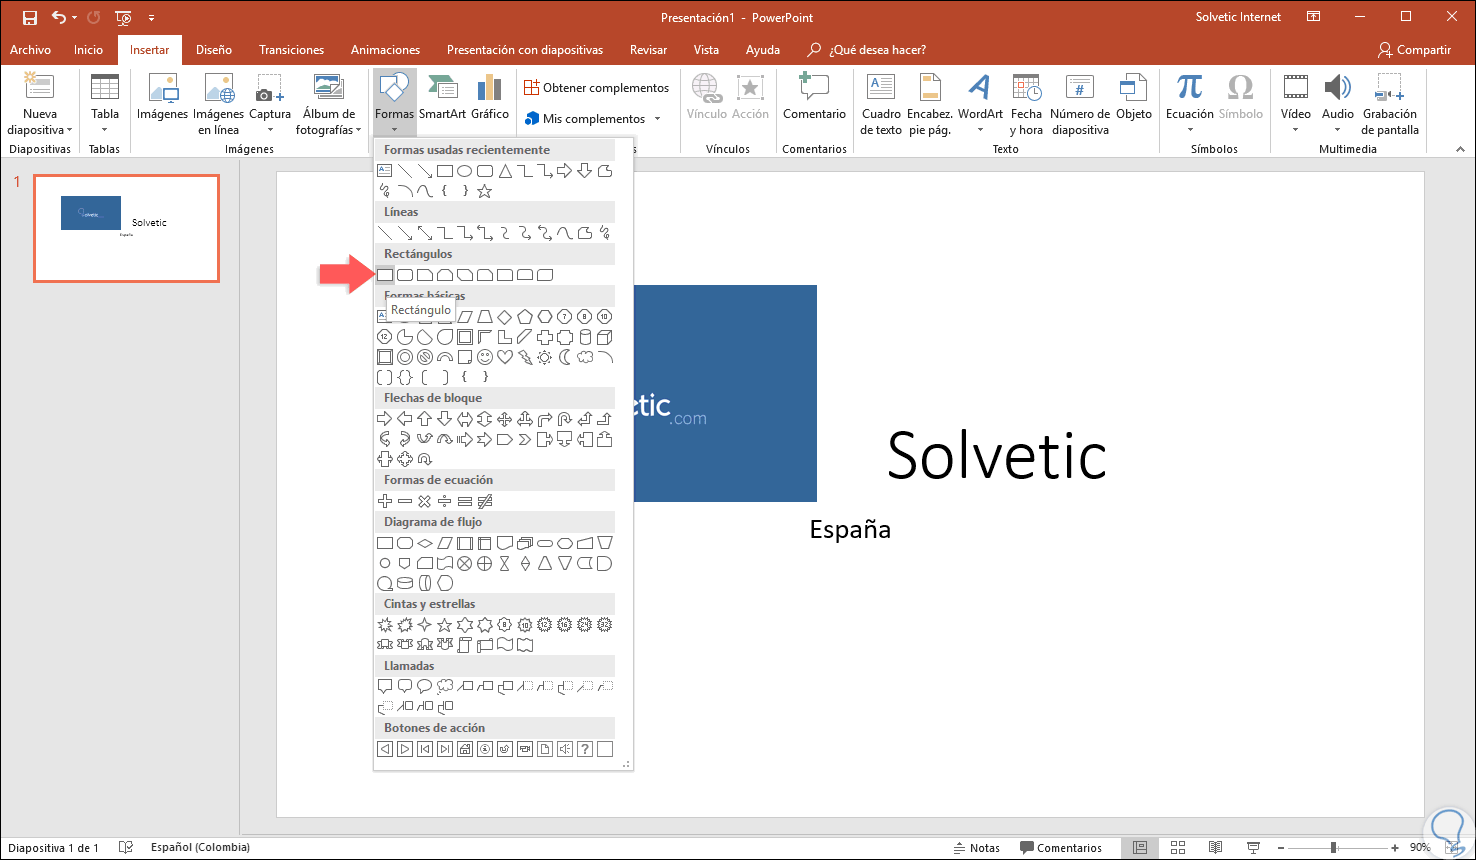Viewport: 1476px width, 860px height.
Task: Toggle the Comentarios pane in the status bar
Action: coord(1060,848)
